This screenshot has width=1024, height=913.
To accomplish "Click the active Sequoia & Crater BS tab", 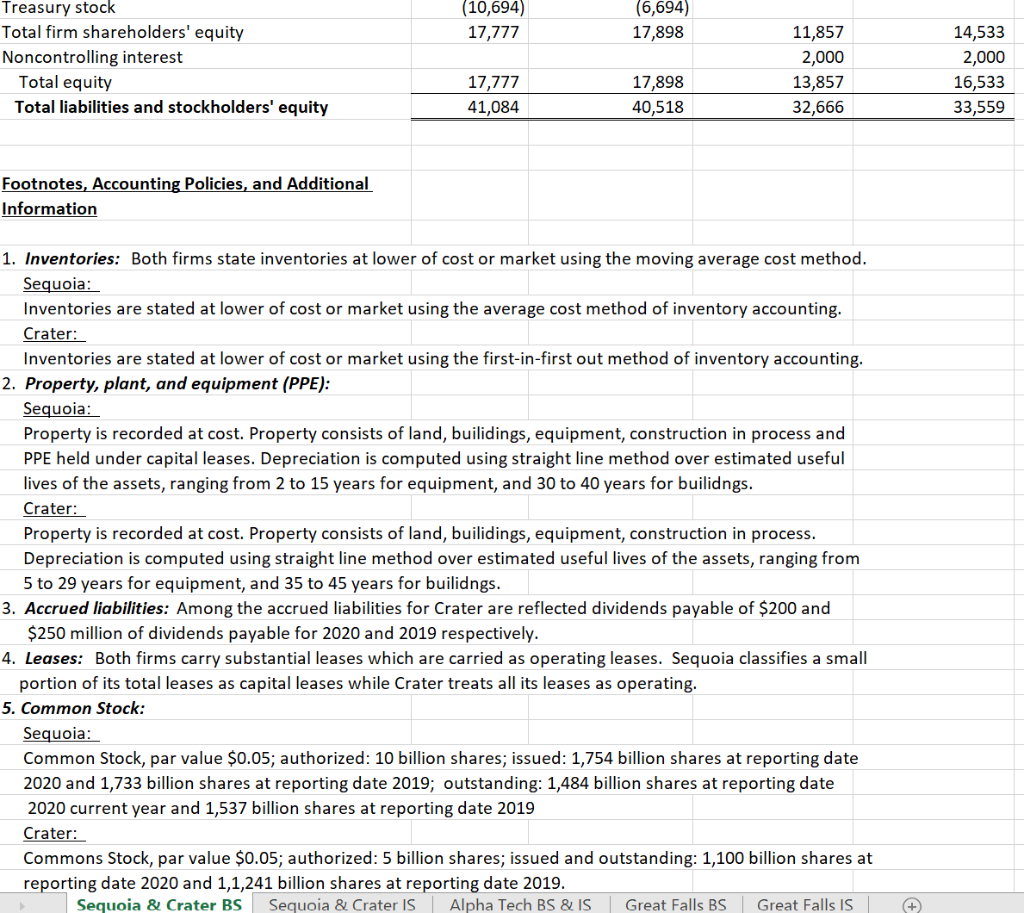I will [x=158, y=904].
